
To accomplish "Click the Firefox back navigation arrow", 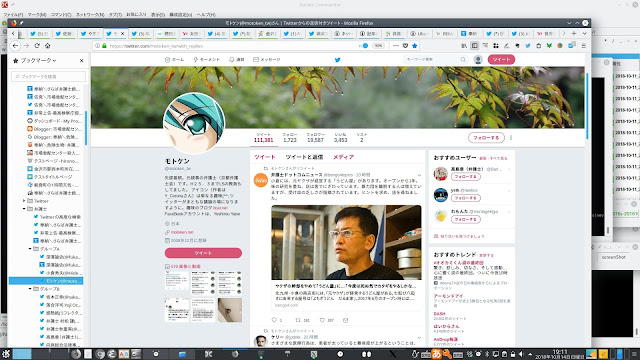I will point(15,46).
